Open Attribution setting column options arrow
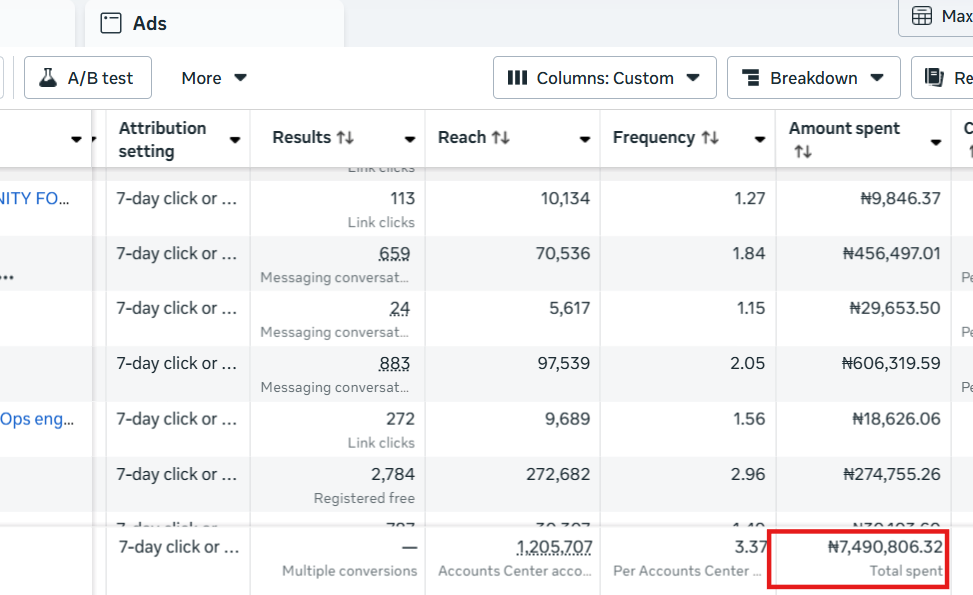973x595 pixels. (x=235, y=140)
